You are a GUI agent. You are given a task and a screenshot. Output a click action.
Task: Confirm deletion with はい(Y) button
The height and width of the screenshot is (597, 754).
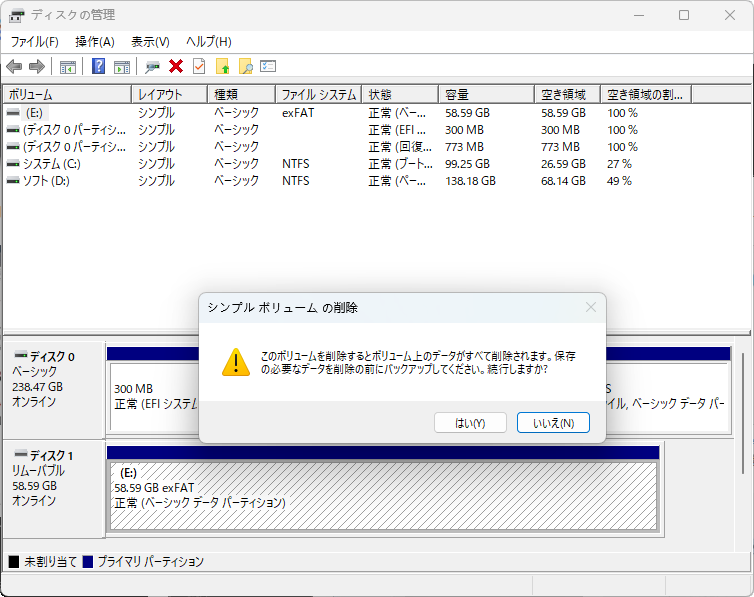tap(470, 423)
